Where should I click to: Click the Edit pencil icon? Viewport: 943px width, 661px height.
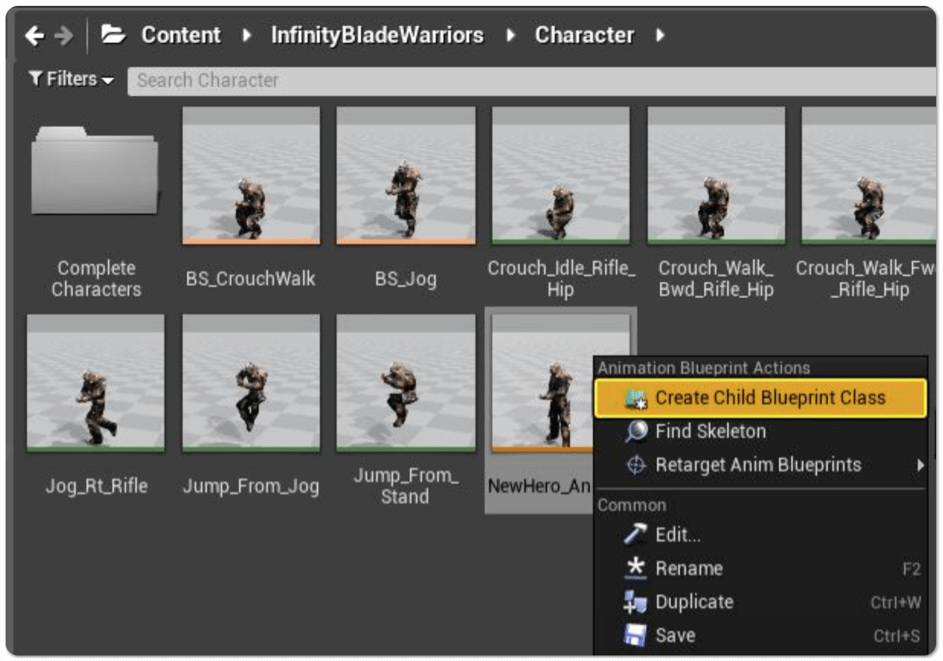(x=635, y=533)
